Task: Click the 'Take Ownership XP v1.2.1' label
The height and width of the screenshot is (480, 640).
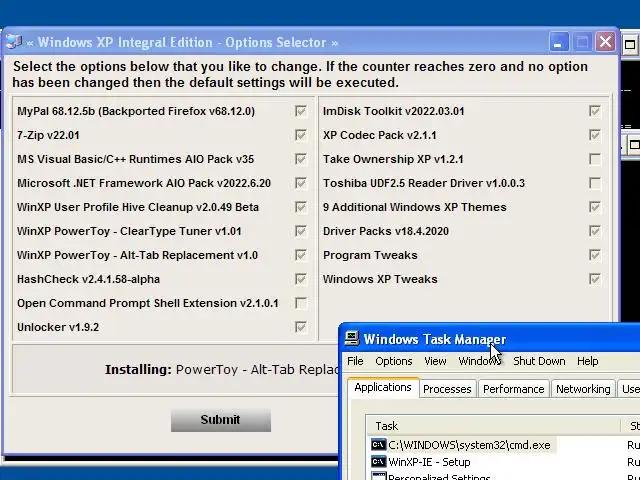Action: pyautogui.click(x=393, y=159)
